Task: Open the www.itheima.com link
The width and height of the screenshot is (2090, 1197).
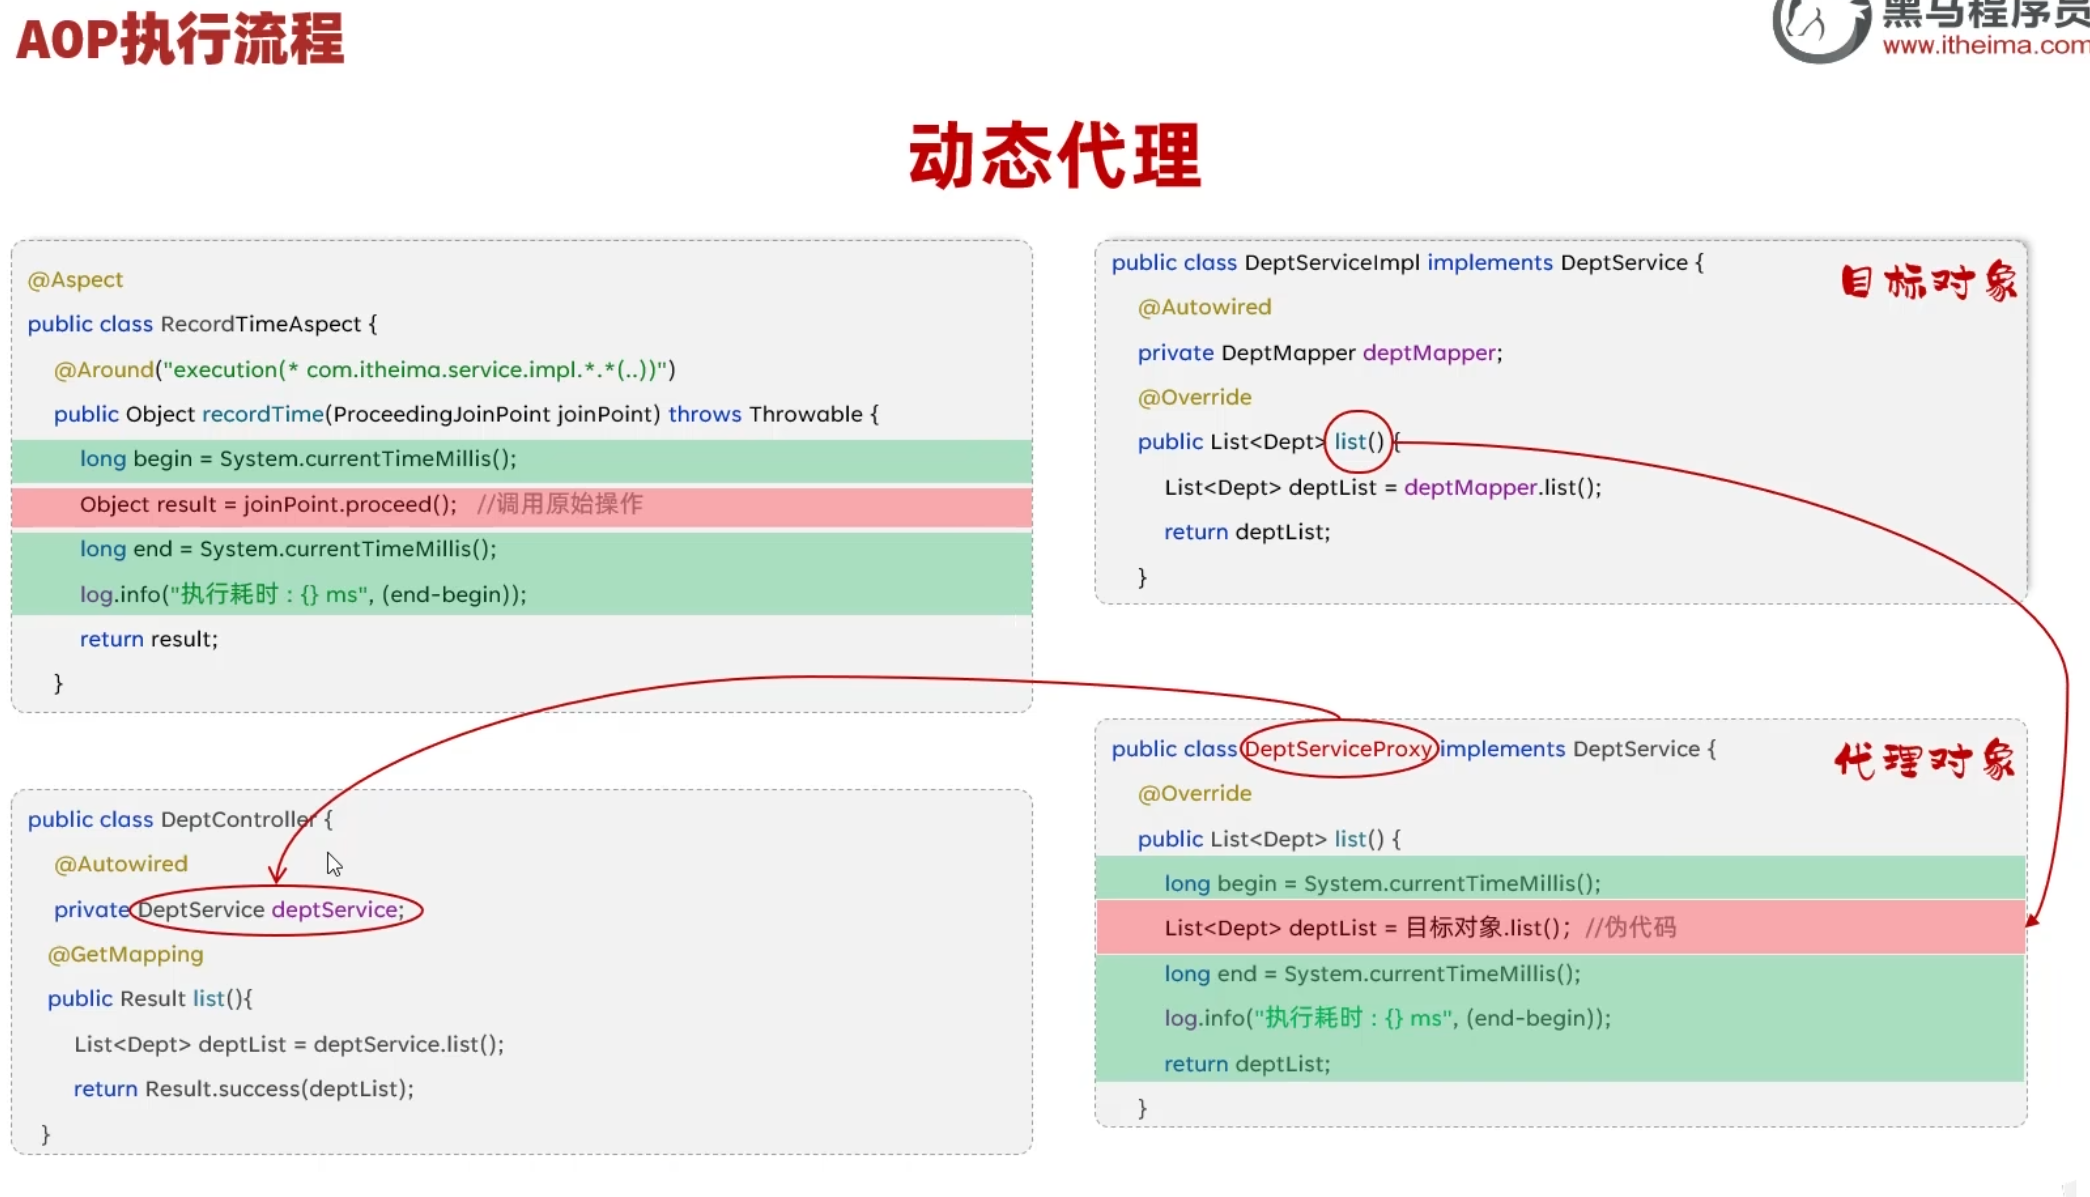Action: 1984,45
